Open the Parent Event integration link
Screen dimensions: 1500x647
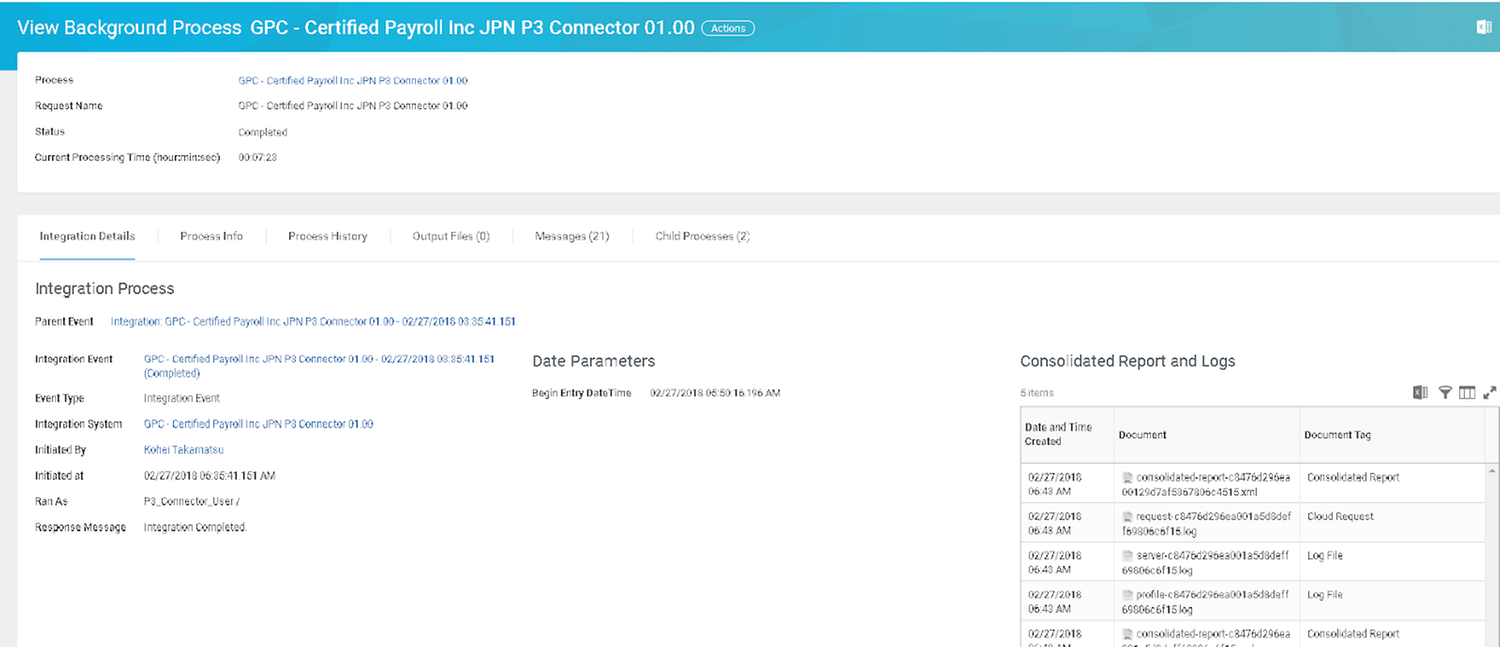329,321
